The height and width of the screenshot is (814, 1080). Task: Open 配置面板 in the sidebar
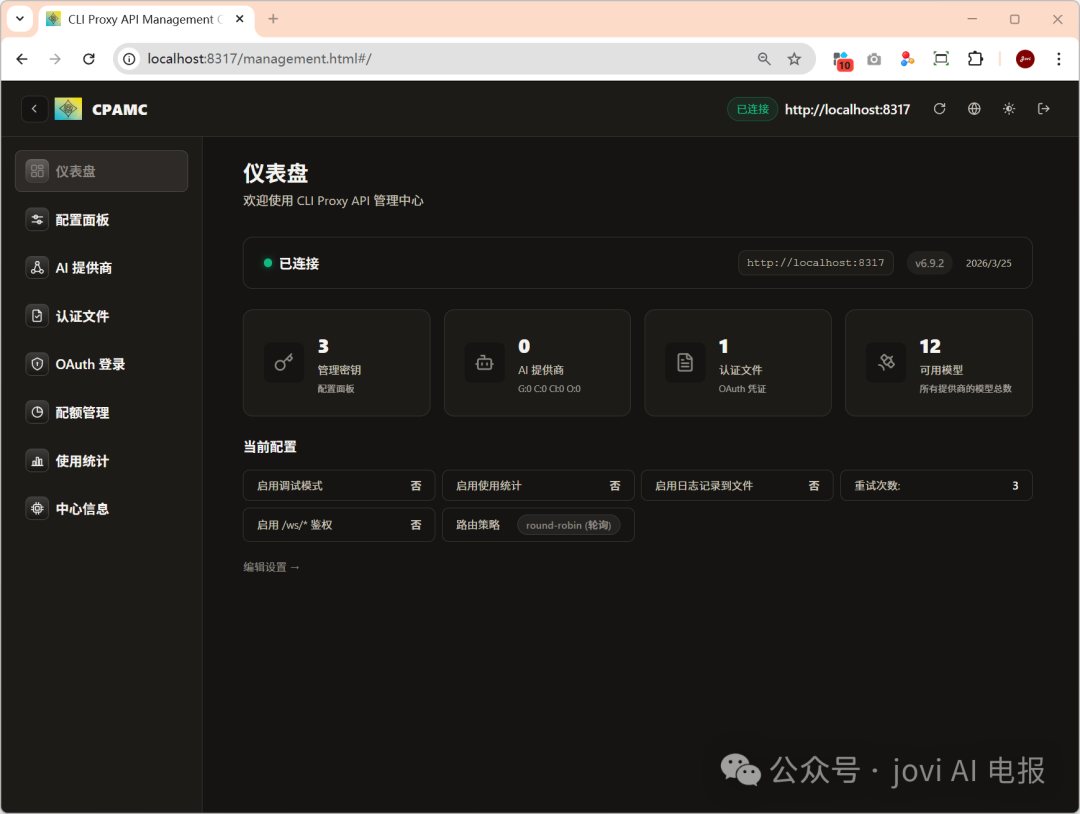click(101, 220)
